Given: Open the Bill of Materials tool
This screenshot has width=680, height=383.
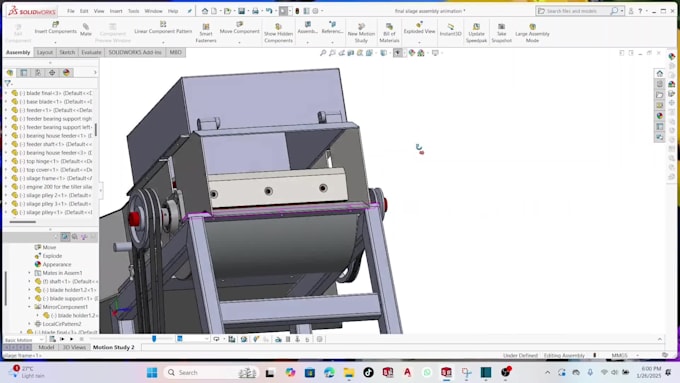Looking at the screenshot, I should coord(389,33).
